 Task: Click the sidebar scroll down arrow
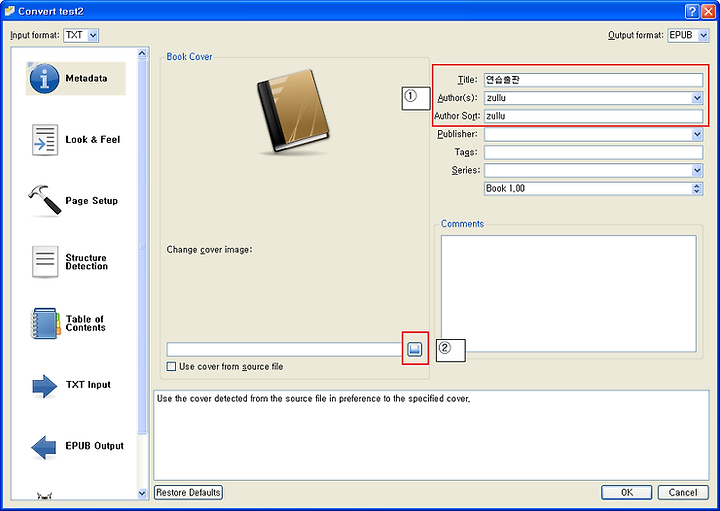(x=142, y=494)
